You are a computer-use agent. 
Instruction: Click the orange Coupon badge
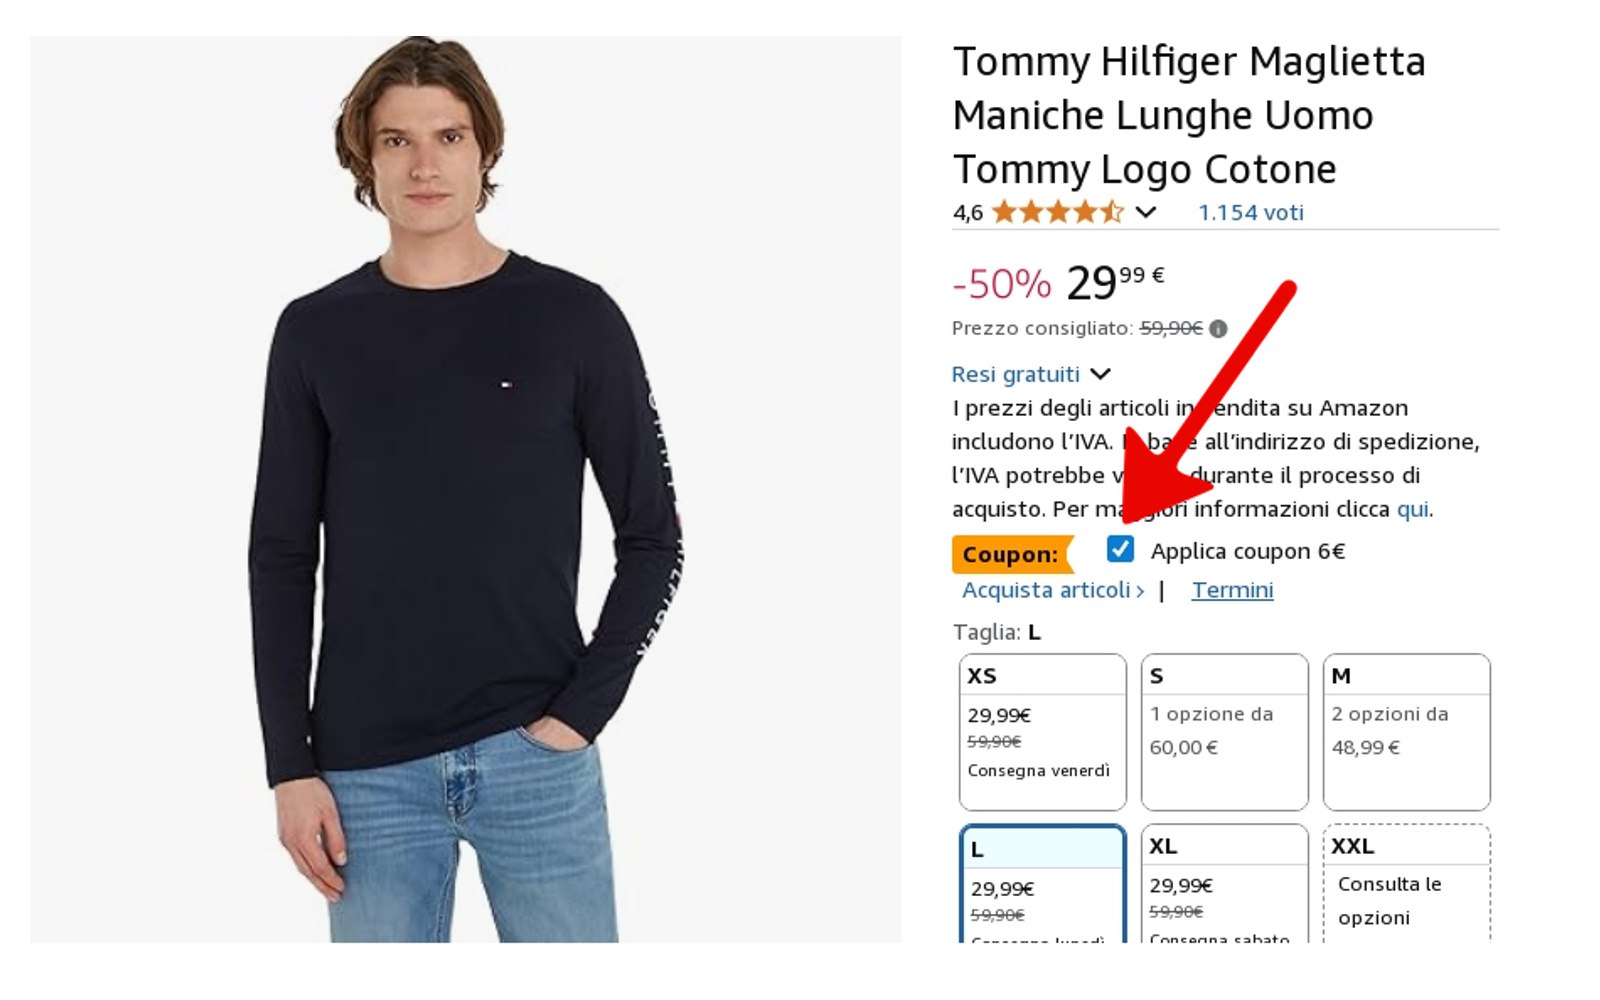(x=1011, y=554)
